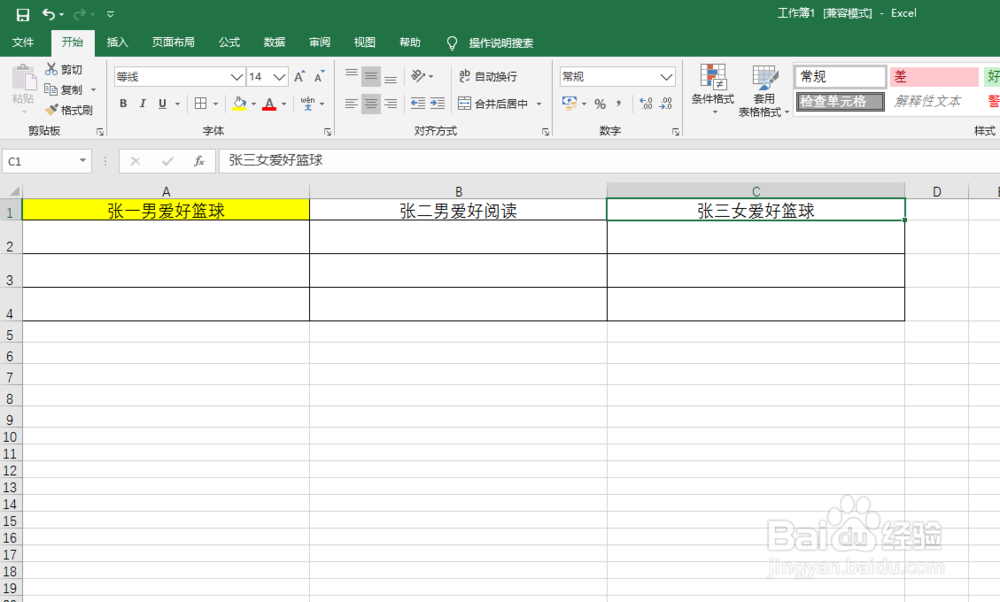Screen dimensions: 1000x602
Task: Apply percent style
Action: pos(600,103)
